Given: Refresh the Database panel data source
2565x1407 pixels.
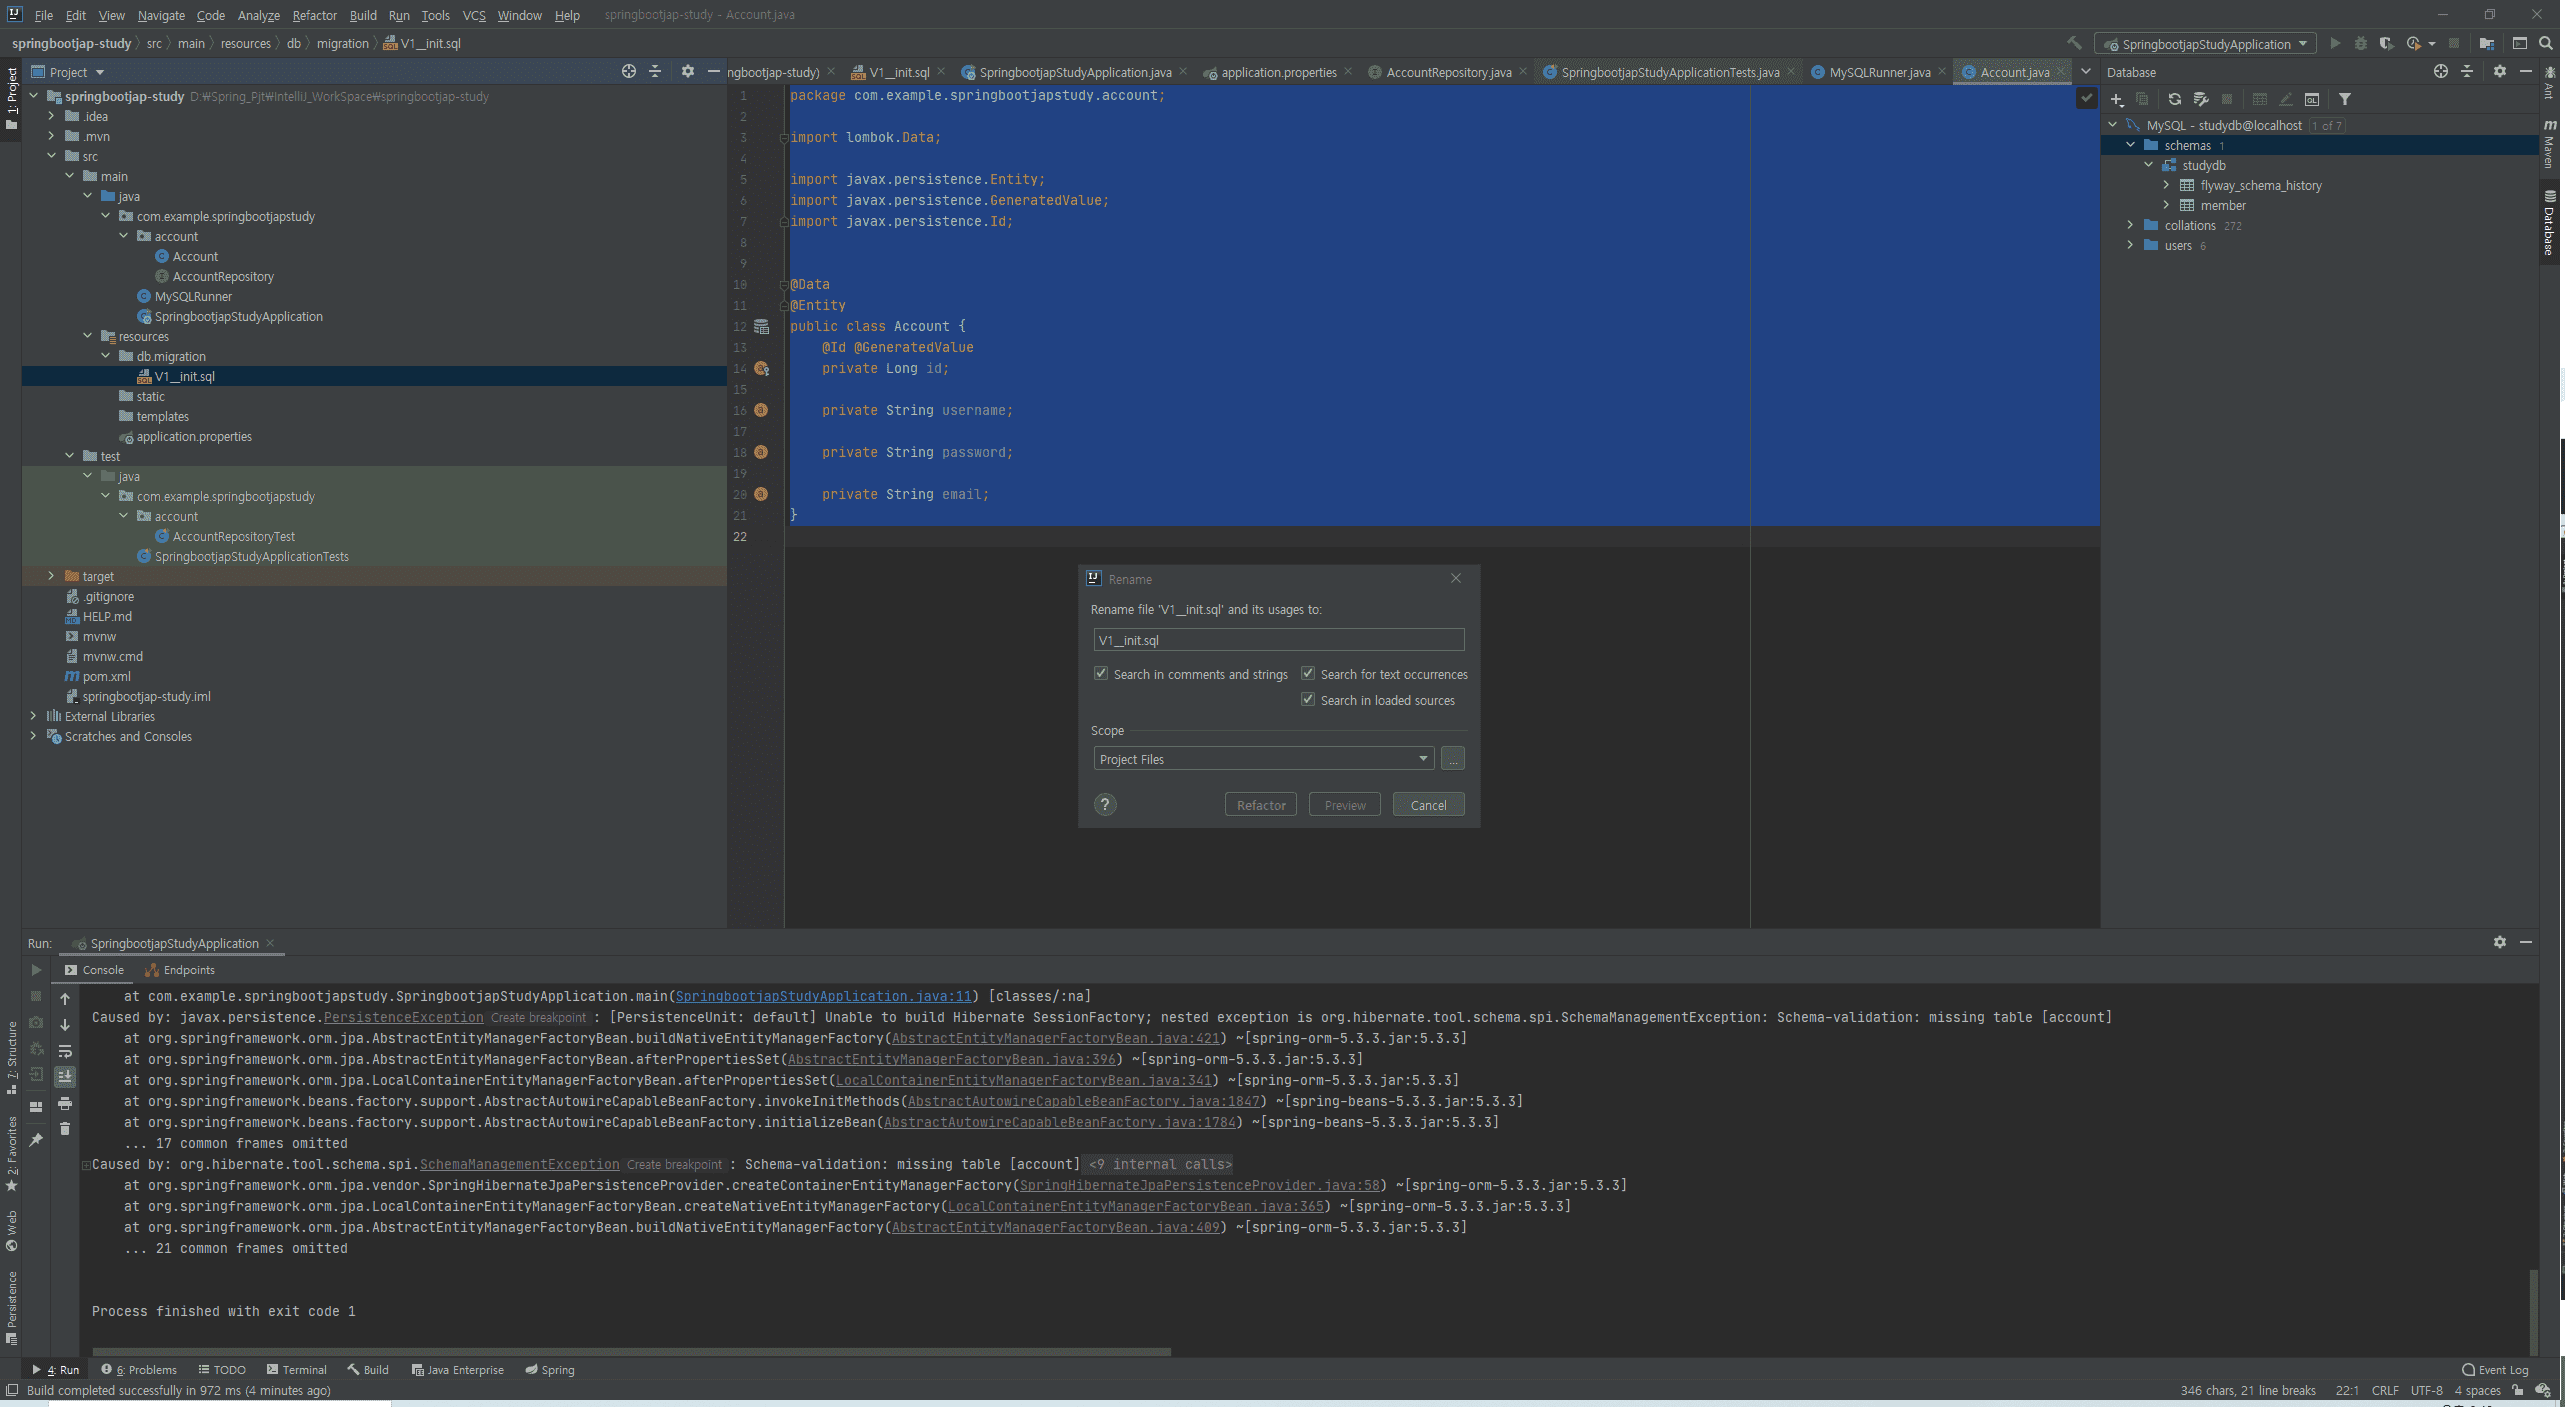Looking at the screenshot, I should [x=2174, y=99].
